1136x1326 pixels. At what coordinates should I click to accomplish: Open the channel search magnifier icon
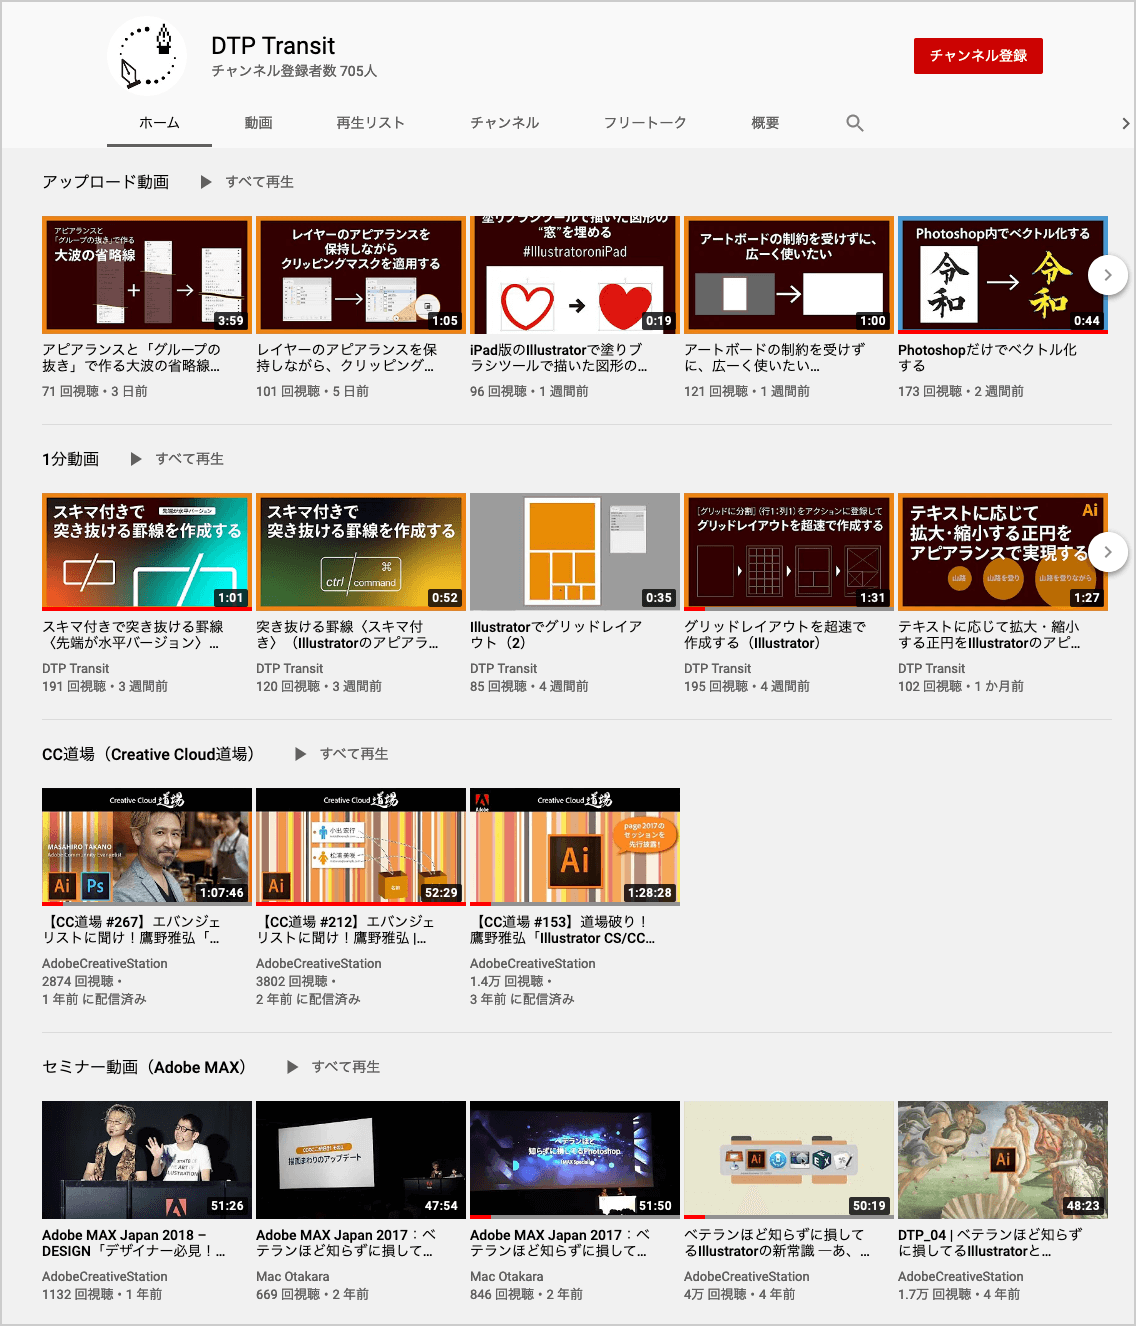click(854, 123)
